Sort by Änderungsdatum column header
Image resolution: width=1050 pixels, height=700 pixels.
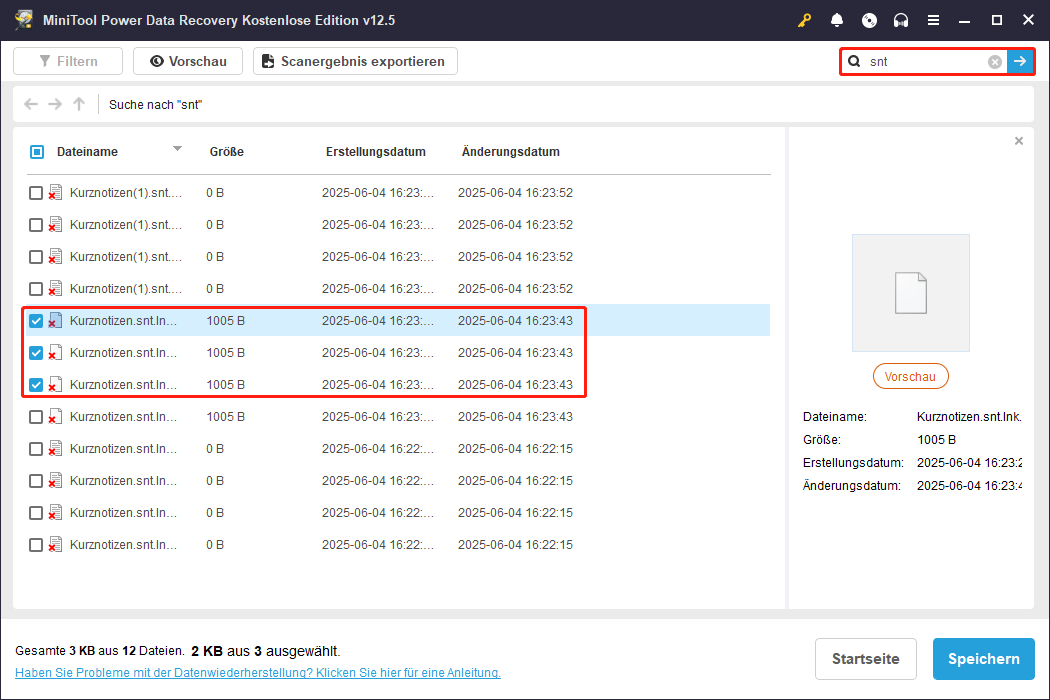coord(511,152)
